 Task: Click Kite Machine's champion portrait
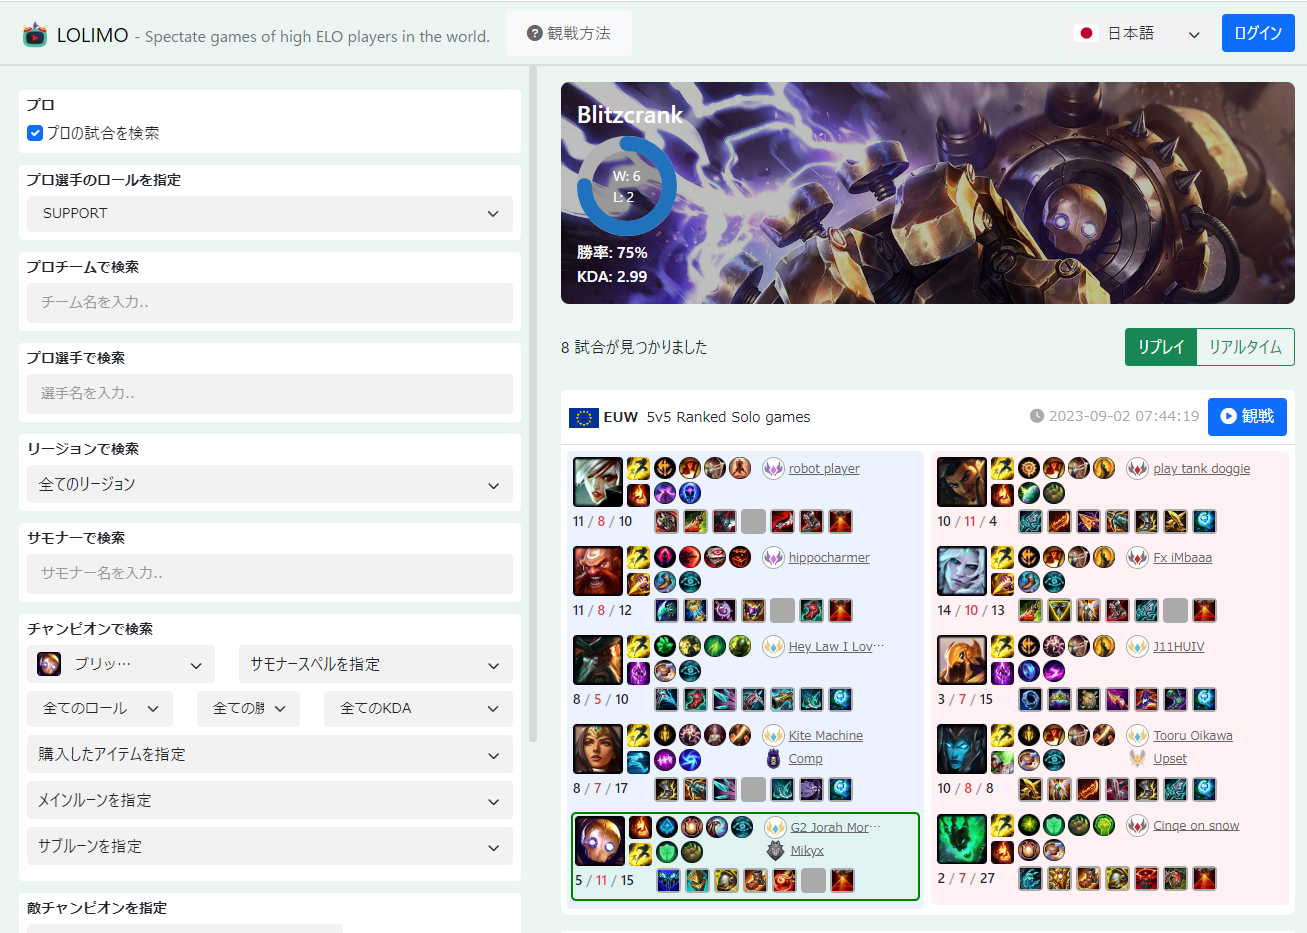click(598, 749)
